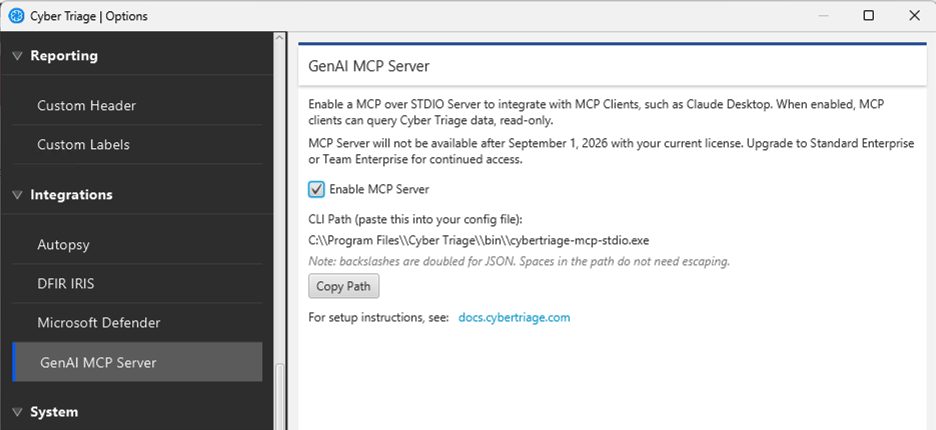
Task: Click the italic note about doubled backslashes
Action: click(518, 262)
